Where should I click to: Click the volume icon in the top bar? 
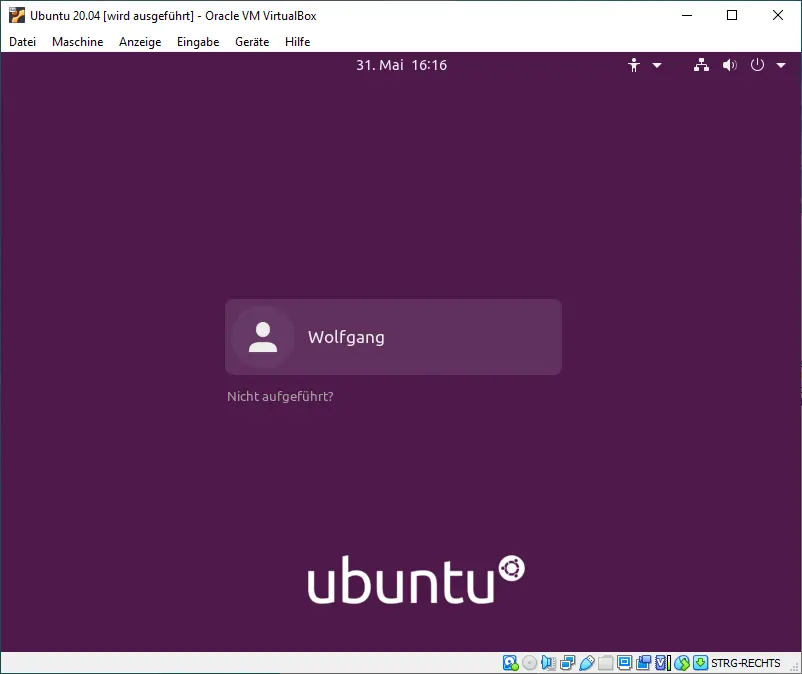pos(729,64)
